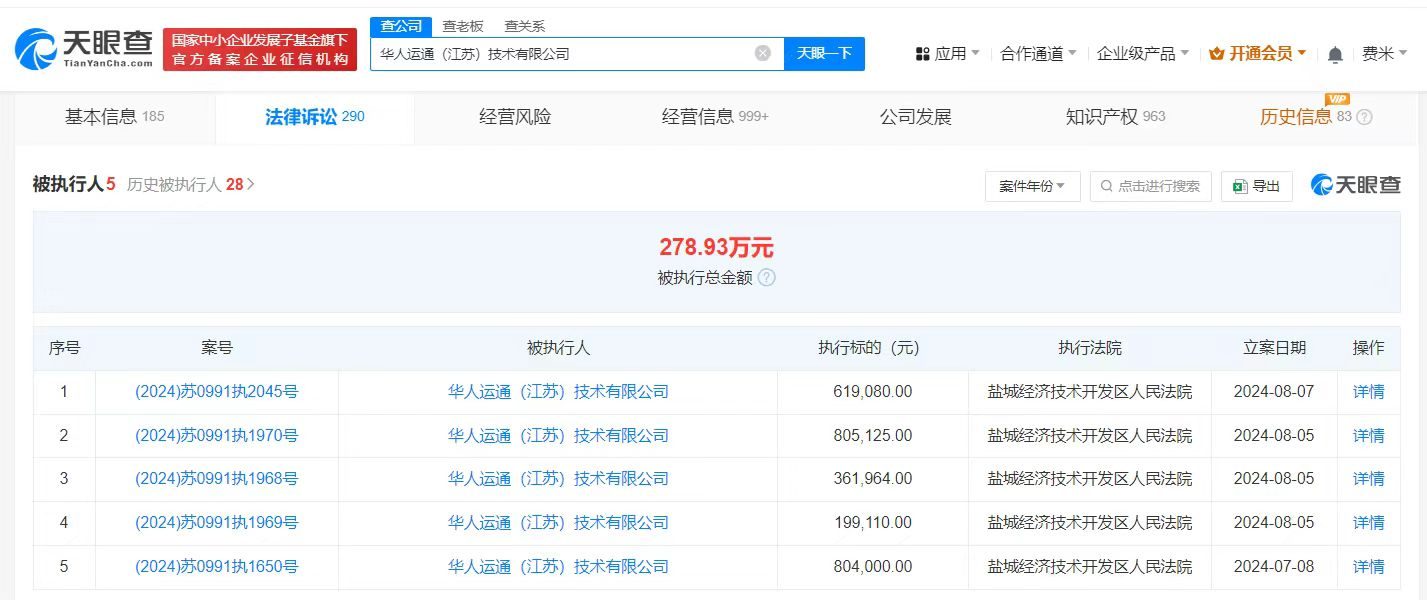This screenshot has height=600, width=1427.
Task: Click the red 国家中小企业发展子基金 badge
Action: [261, 47]
